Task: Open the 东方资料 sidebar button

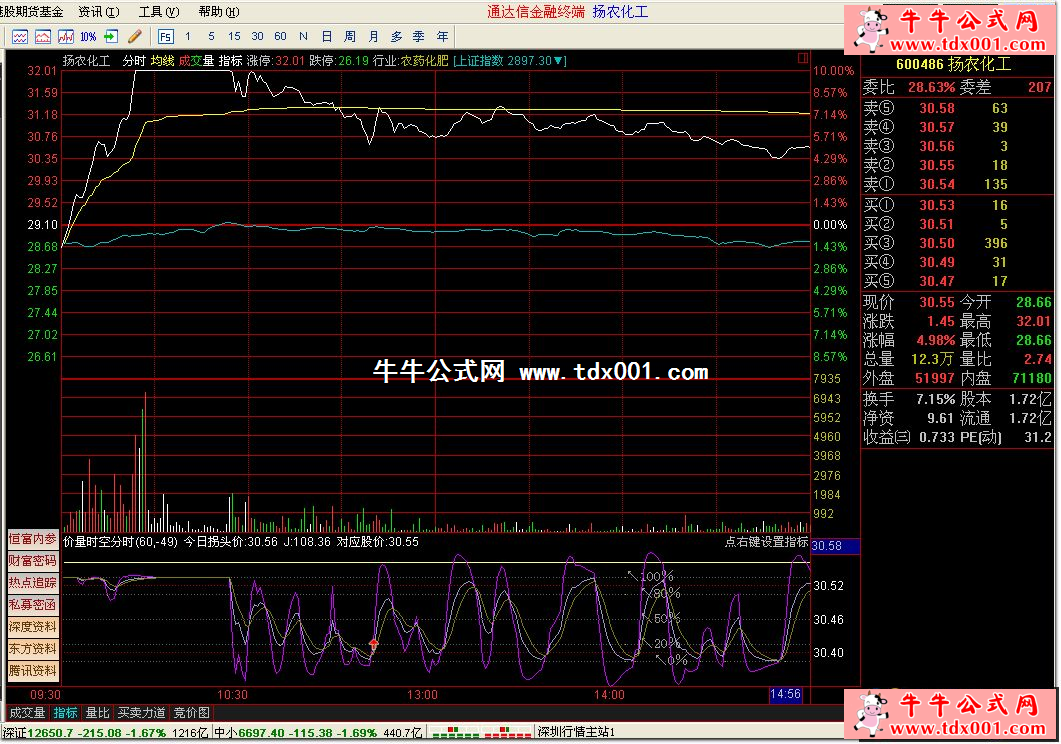Action: pos(32,649)
